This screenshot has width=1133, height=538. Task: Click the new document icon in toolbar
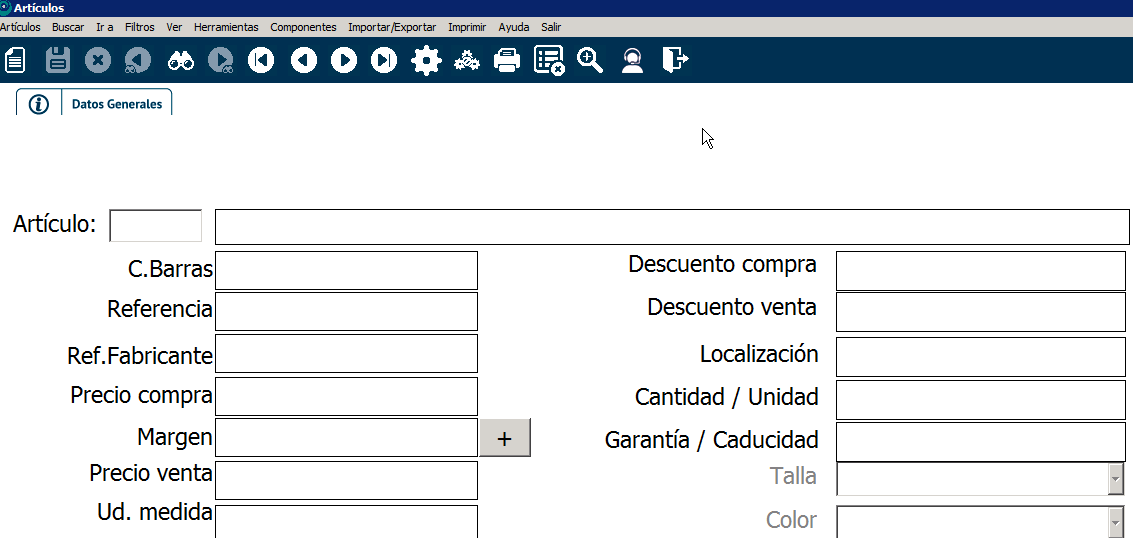[x=15, y=61]
